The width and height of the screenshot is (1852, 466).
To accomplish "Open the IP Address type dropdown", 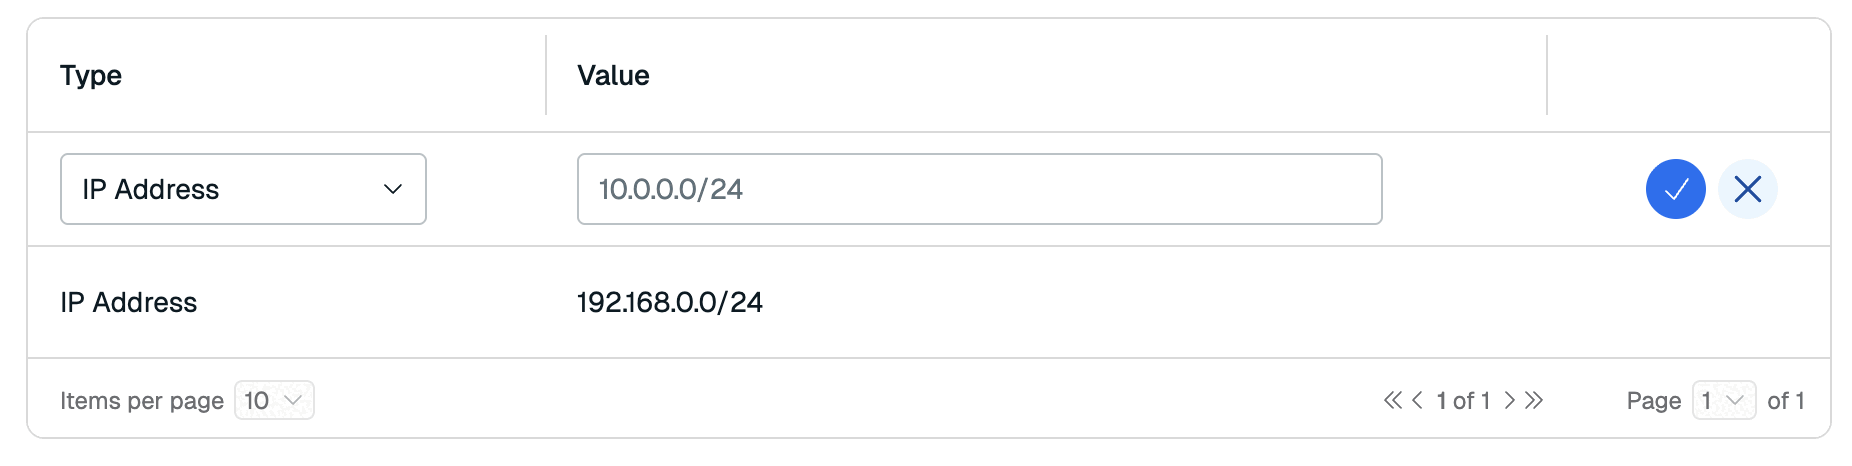I will 243,189.
